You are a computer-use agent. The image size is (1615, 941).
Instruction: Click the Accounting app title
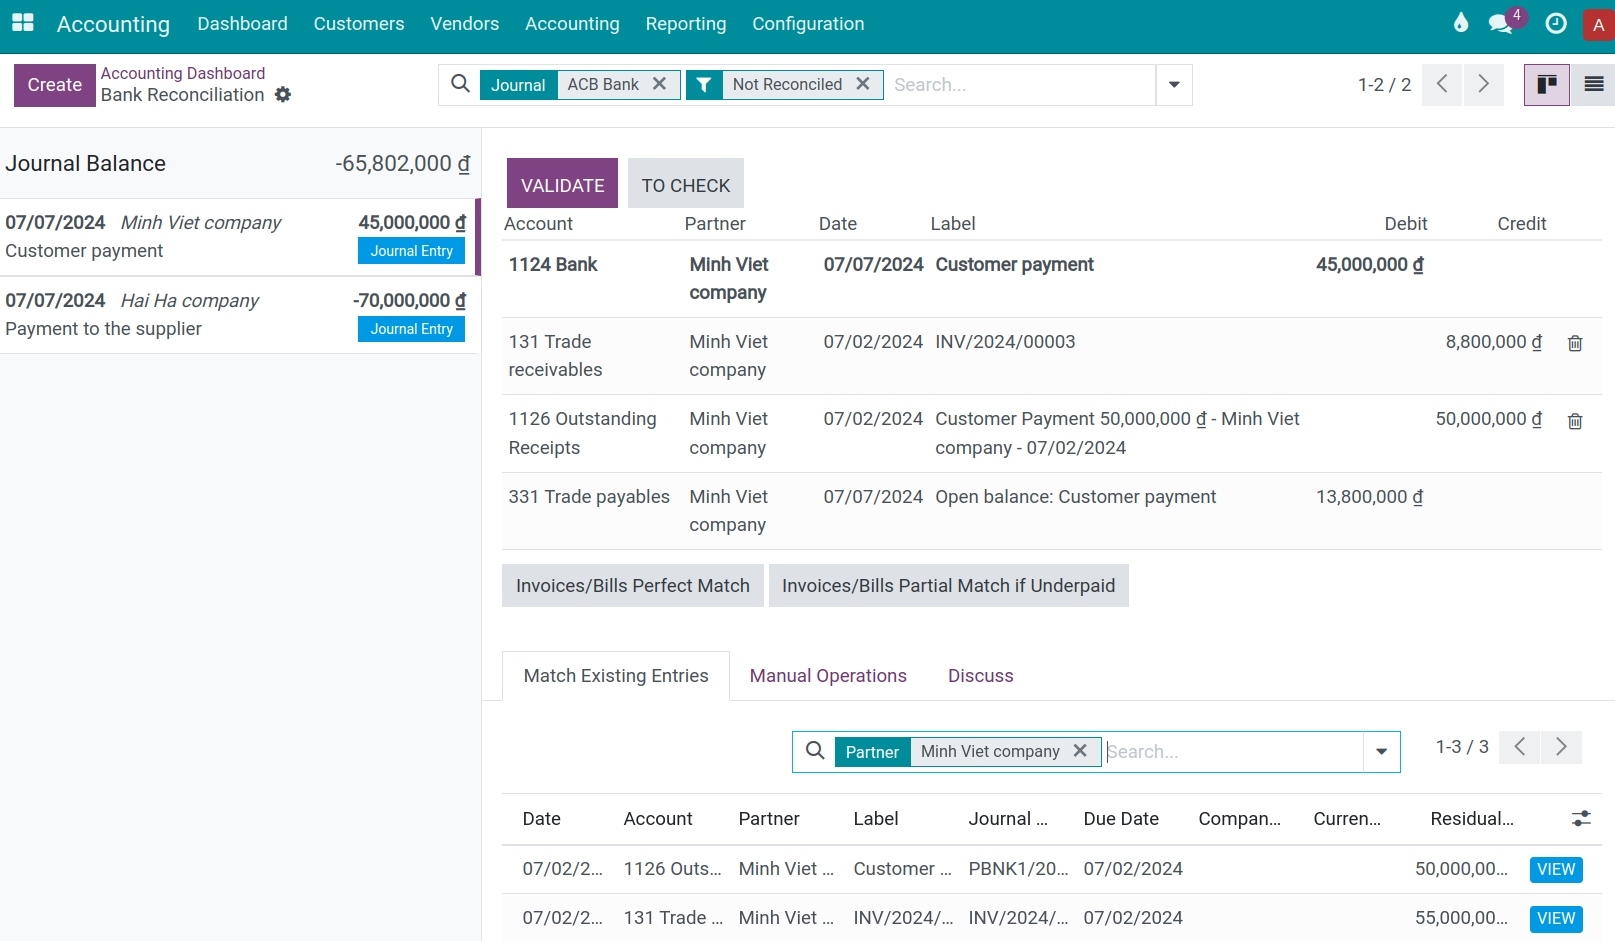click(x=113, y=24)
